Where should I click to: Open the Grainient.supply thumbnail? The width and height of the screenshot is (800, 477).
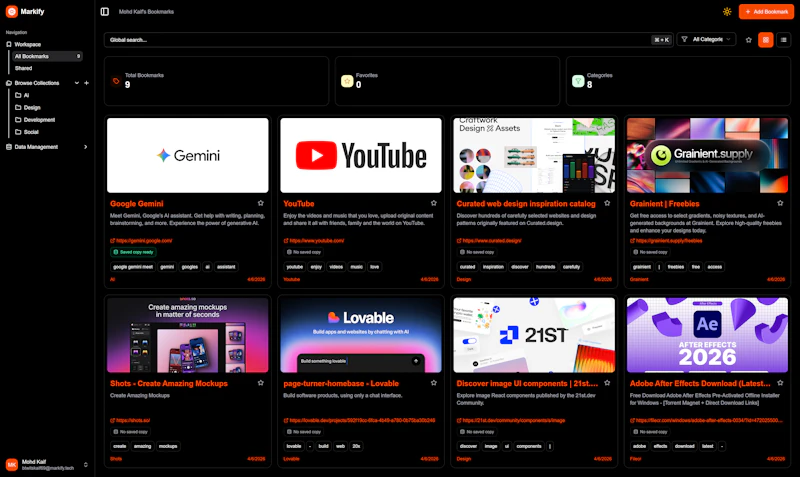707,156
